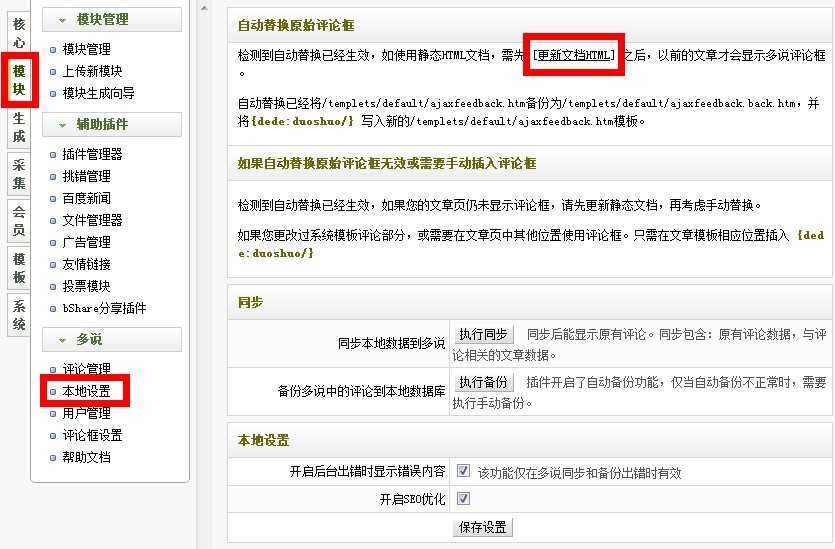835x549 pixels.
Task: Switch to the 生成 vertical tab
Action: pyautogui.click(x=19, y=127)
